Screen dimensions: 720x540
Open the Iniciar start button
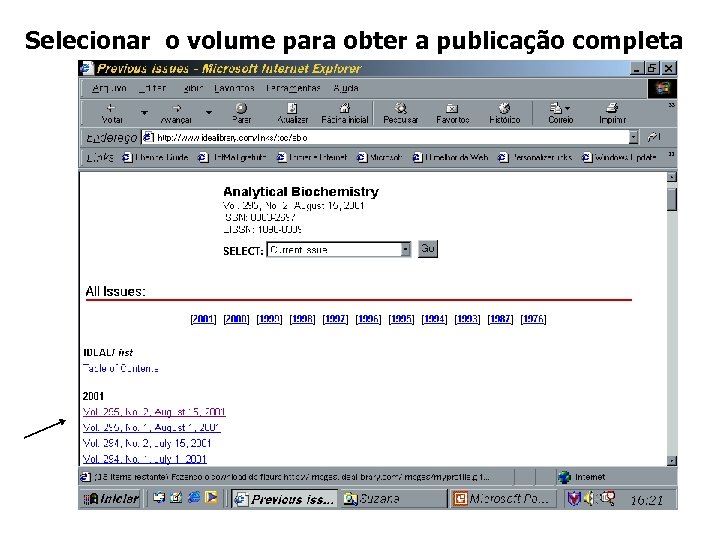point(111,499)
